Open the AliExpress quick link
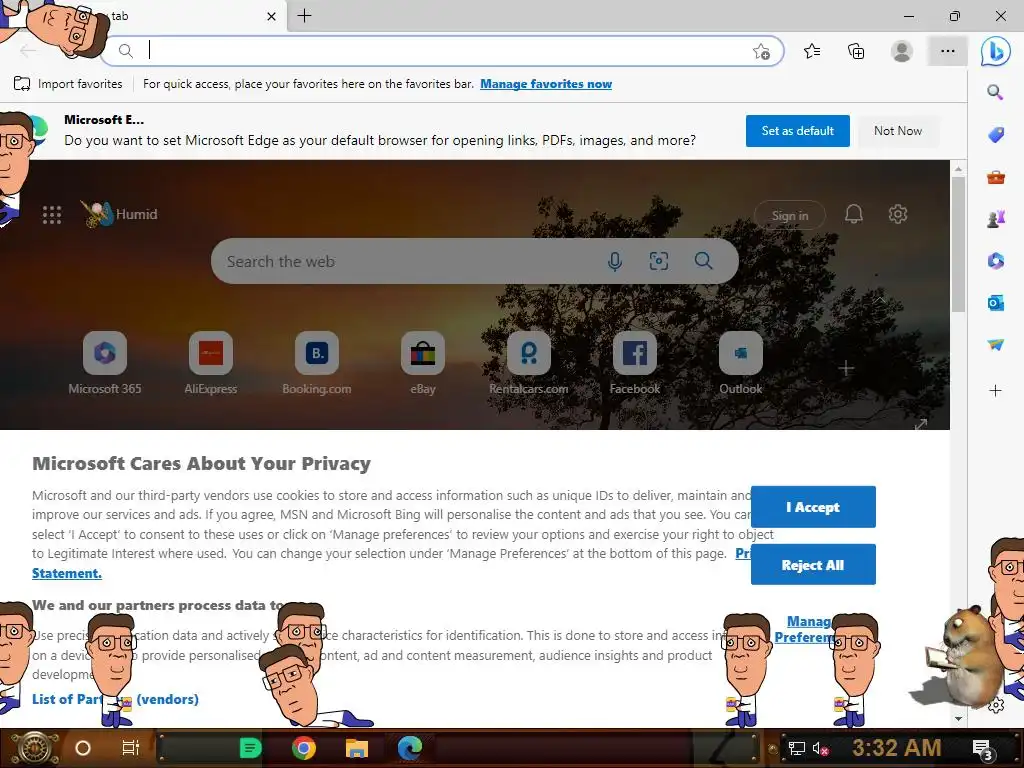1024x768 pixels. (210, 363)
